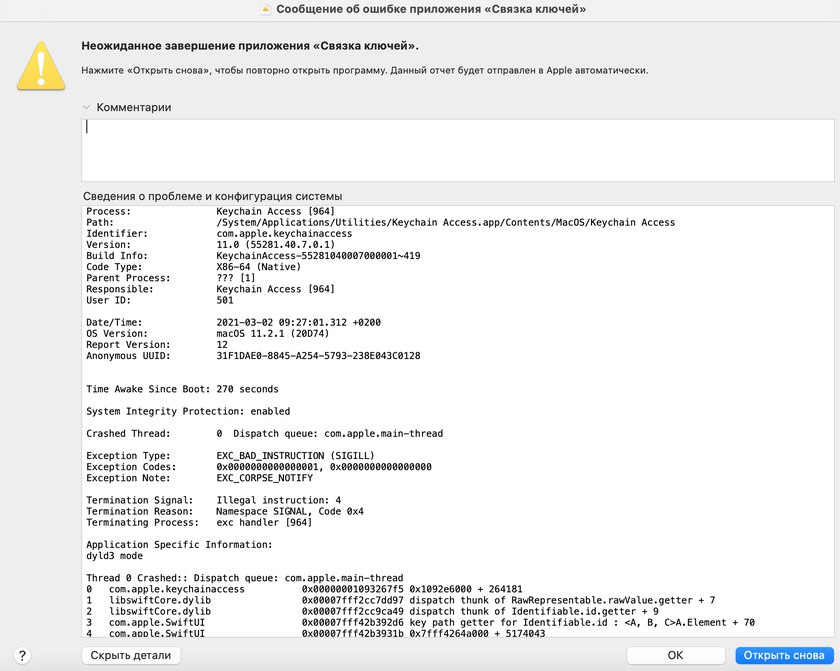Click the Build Info KeychainAccess line

pos(253,256)
